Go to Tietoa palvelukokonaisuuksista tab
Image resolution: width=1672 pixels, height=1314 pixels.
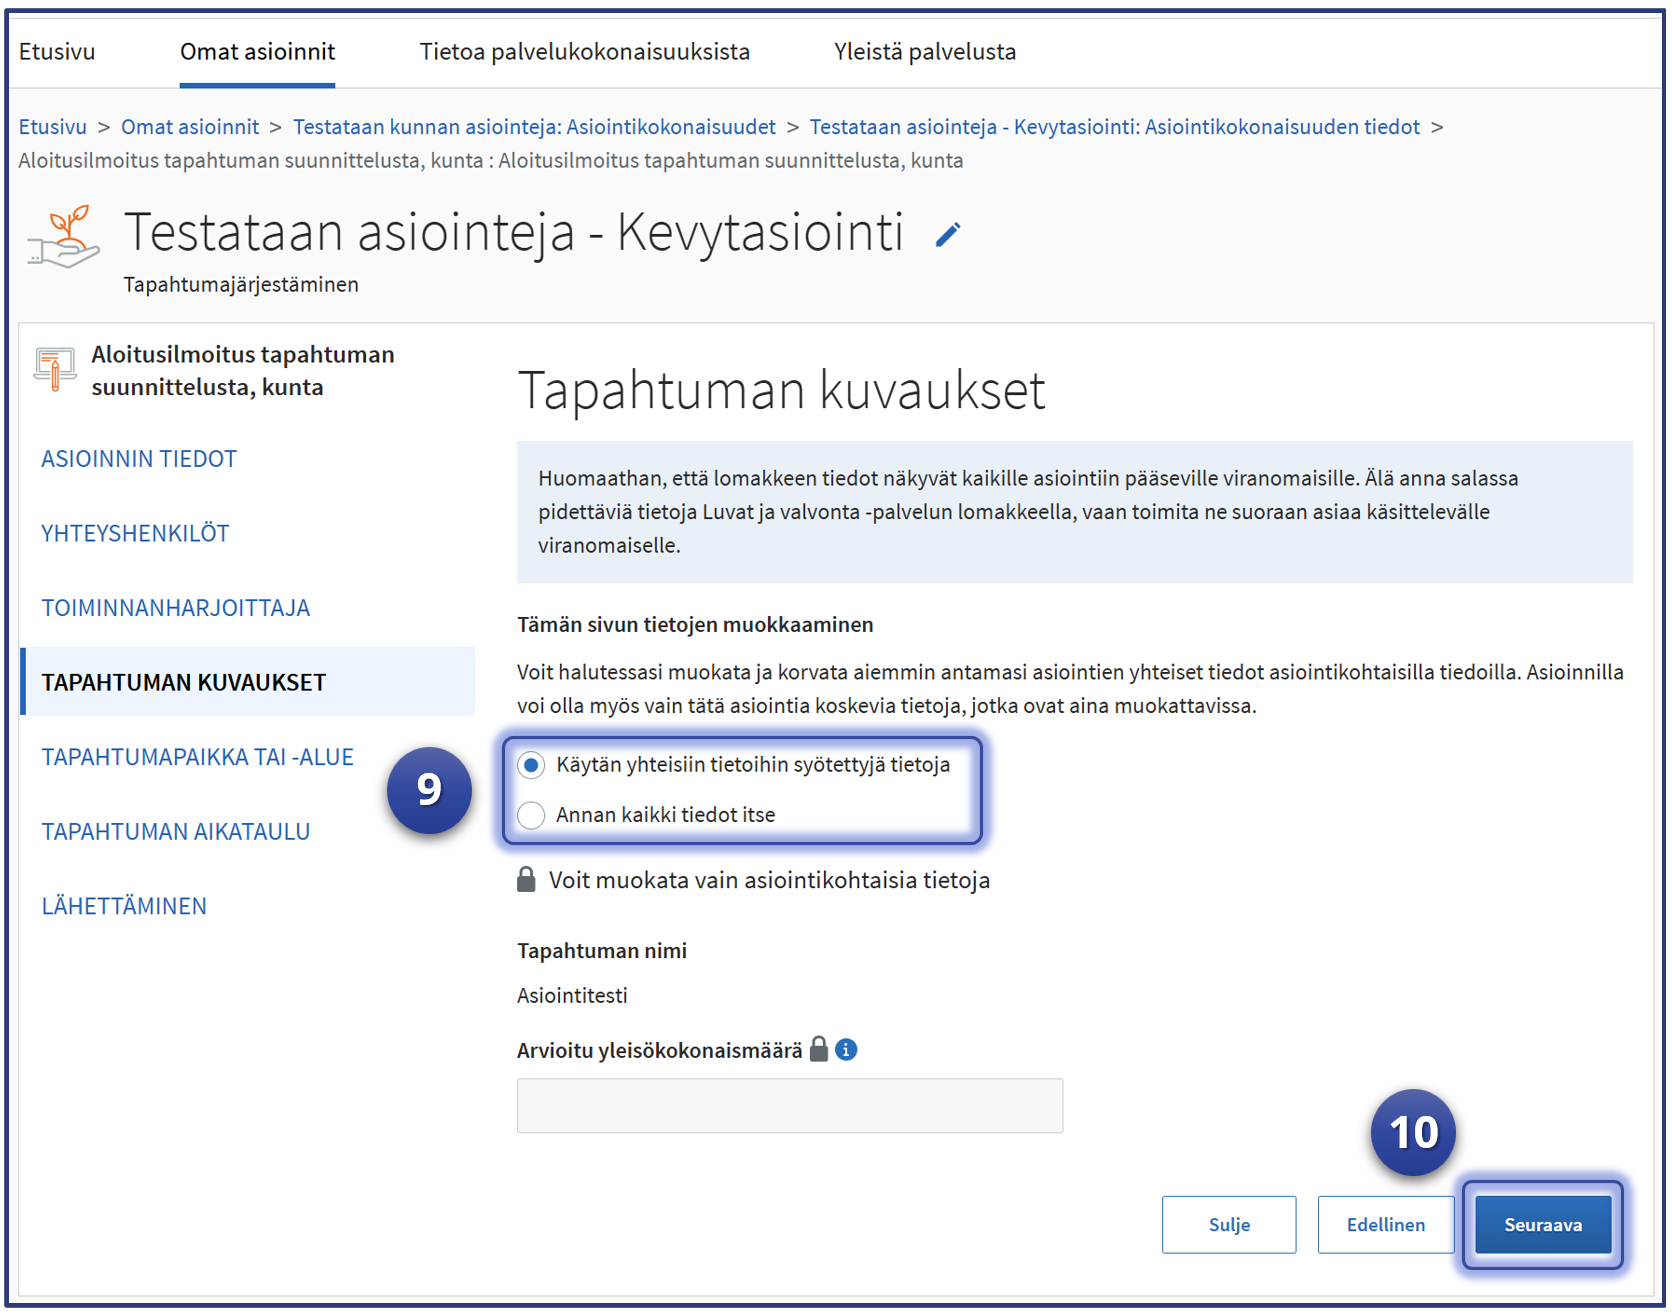584,52
